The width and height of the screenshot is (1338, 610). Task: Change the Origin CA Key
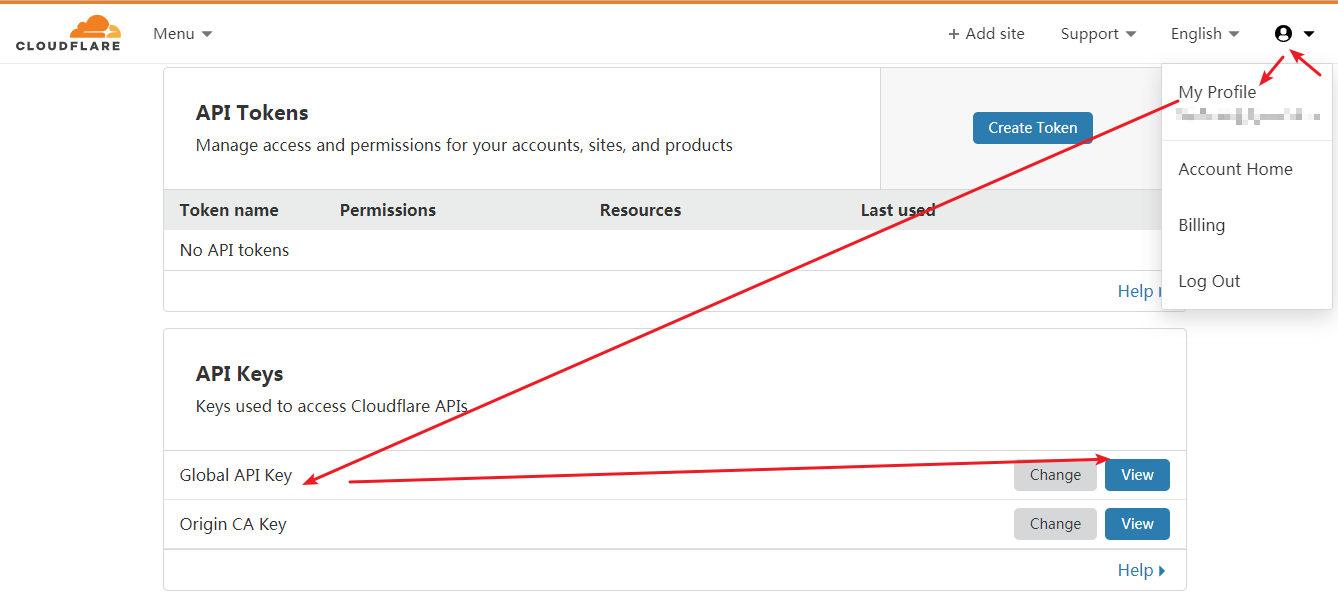coord(1055,524)
